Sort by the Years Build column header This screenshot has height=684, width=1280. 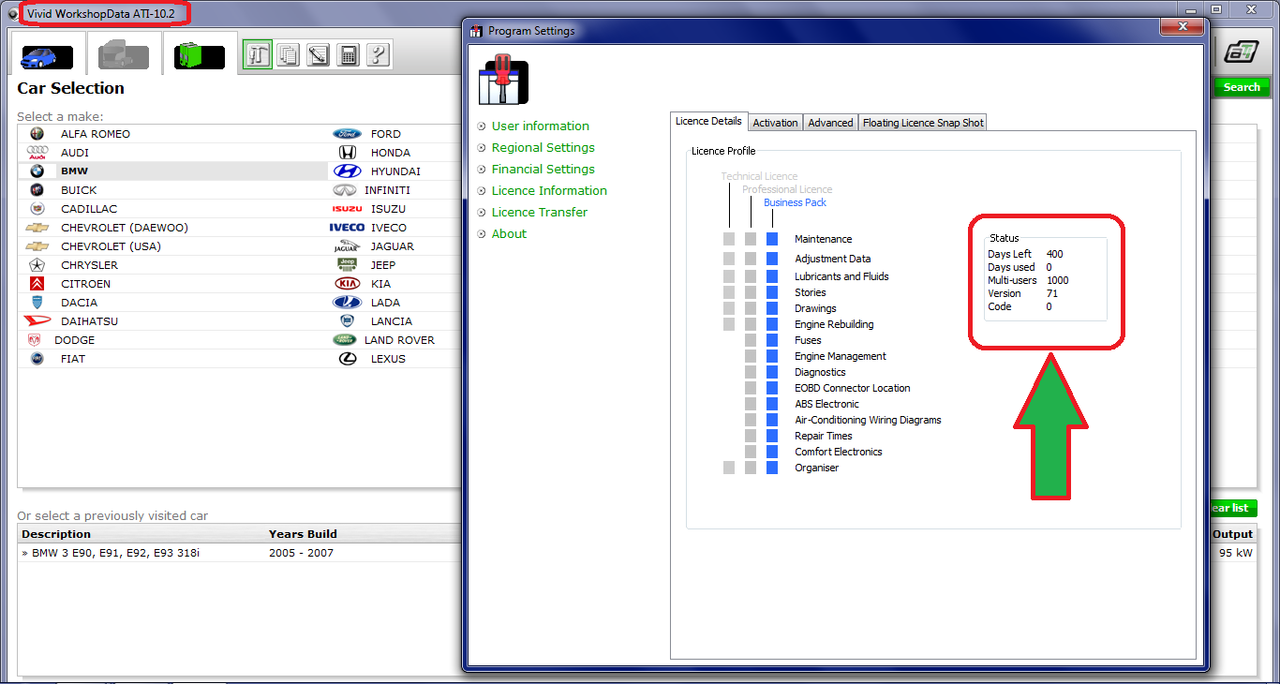(303, 534)
